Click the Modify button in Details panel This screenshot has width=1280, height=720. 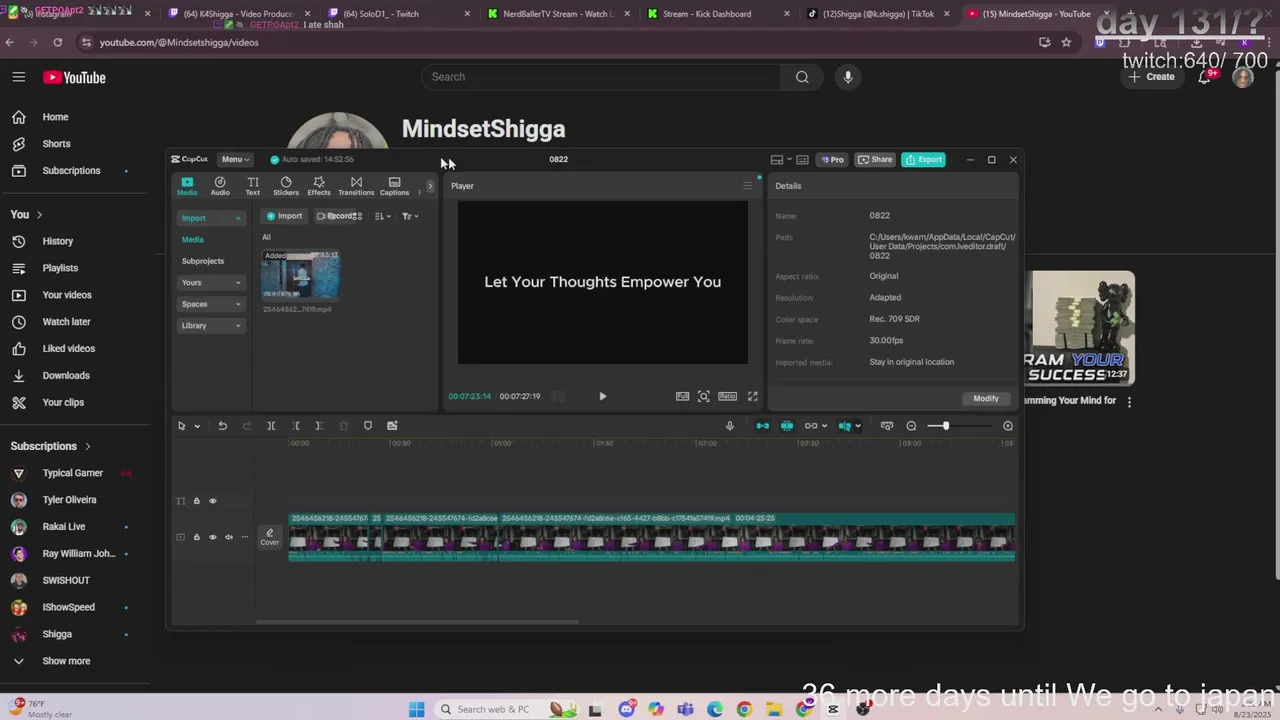(x=986, y=398)
